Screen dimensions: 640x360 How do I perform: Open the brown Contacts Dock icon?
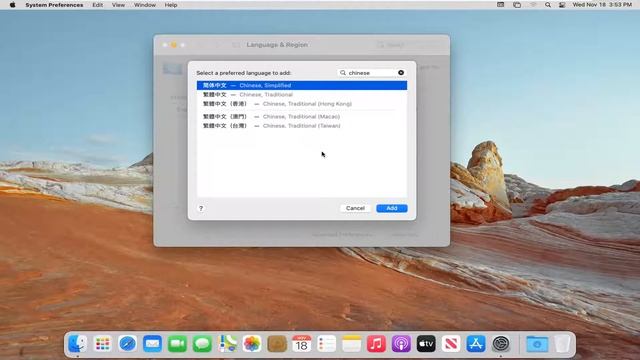click(277, 344)
